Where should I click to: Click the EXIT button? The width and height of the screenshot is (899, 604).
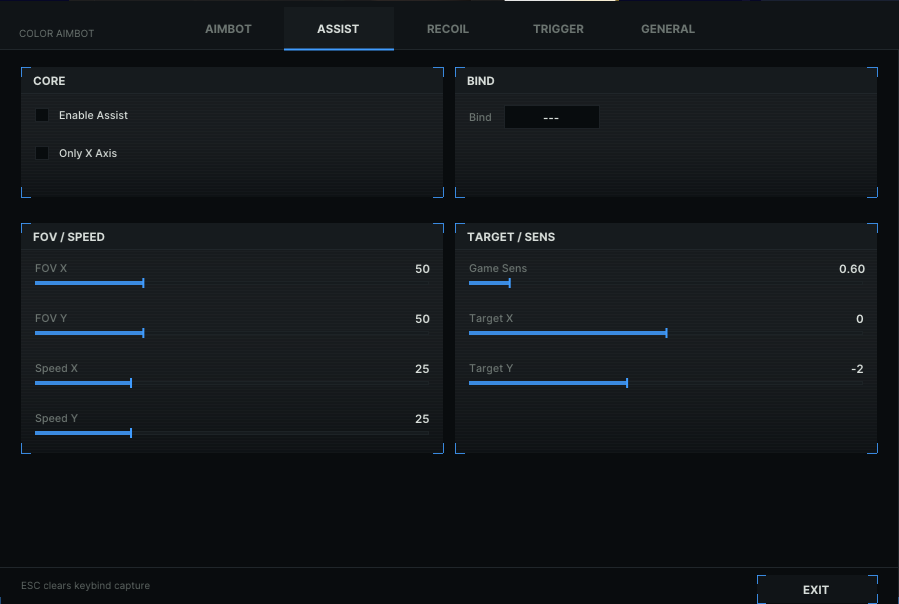click(x=817, y=590)
